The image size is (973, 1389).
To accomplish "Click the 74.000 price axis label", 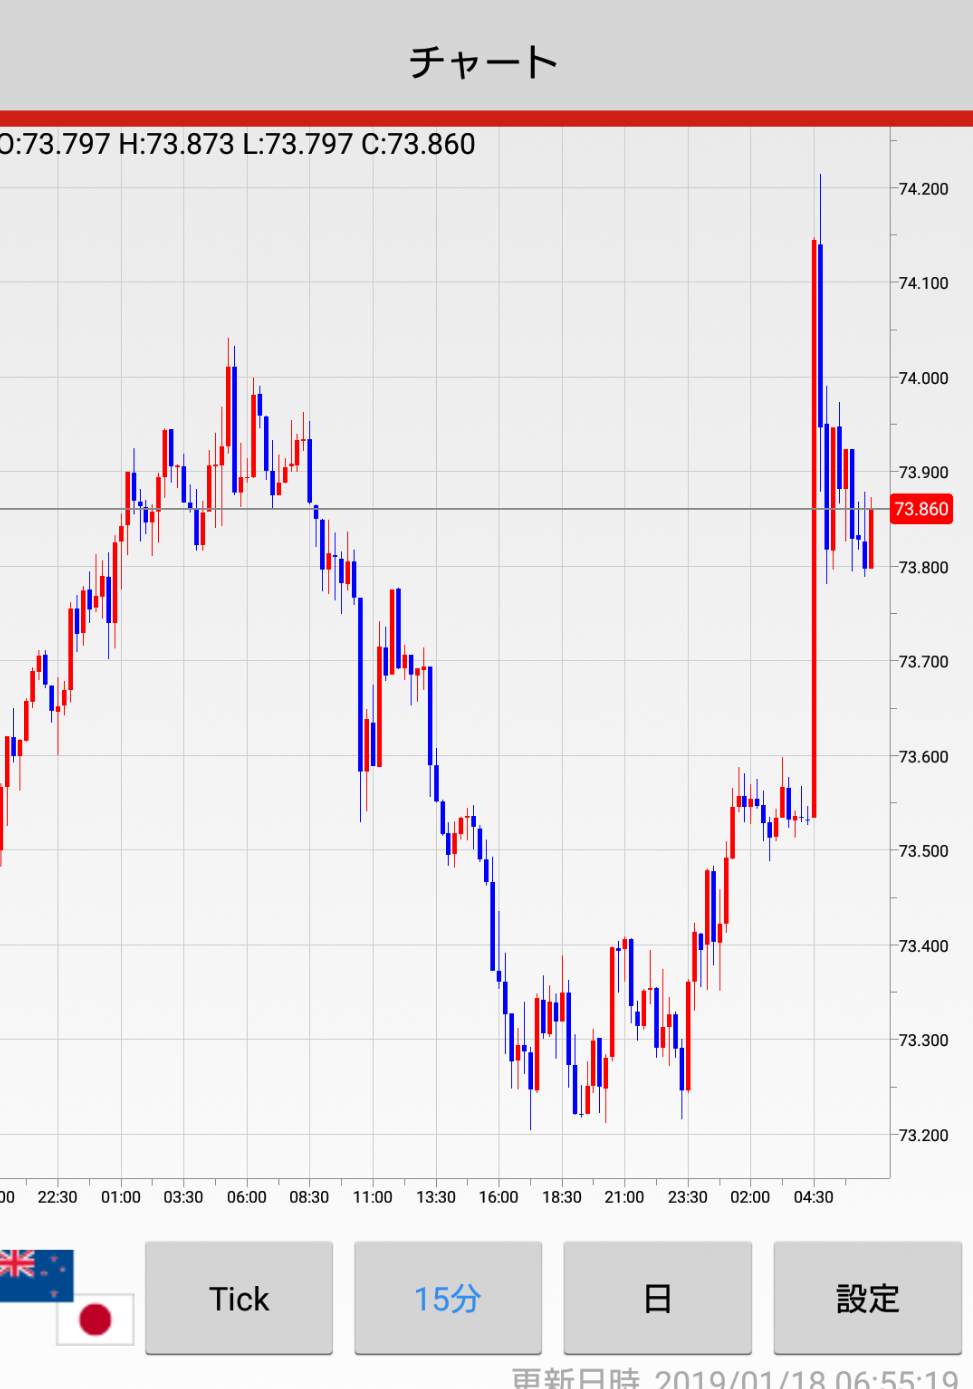I will [923, 378].
